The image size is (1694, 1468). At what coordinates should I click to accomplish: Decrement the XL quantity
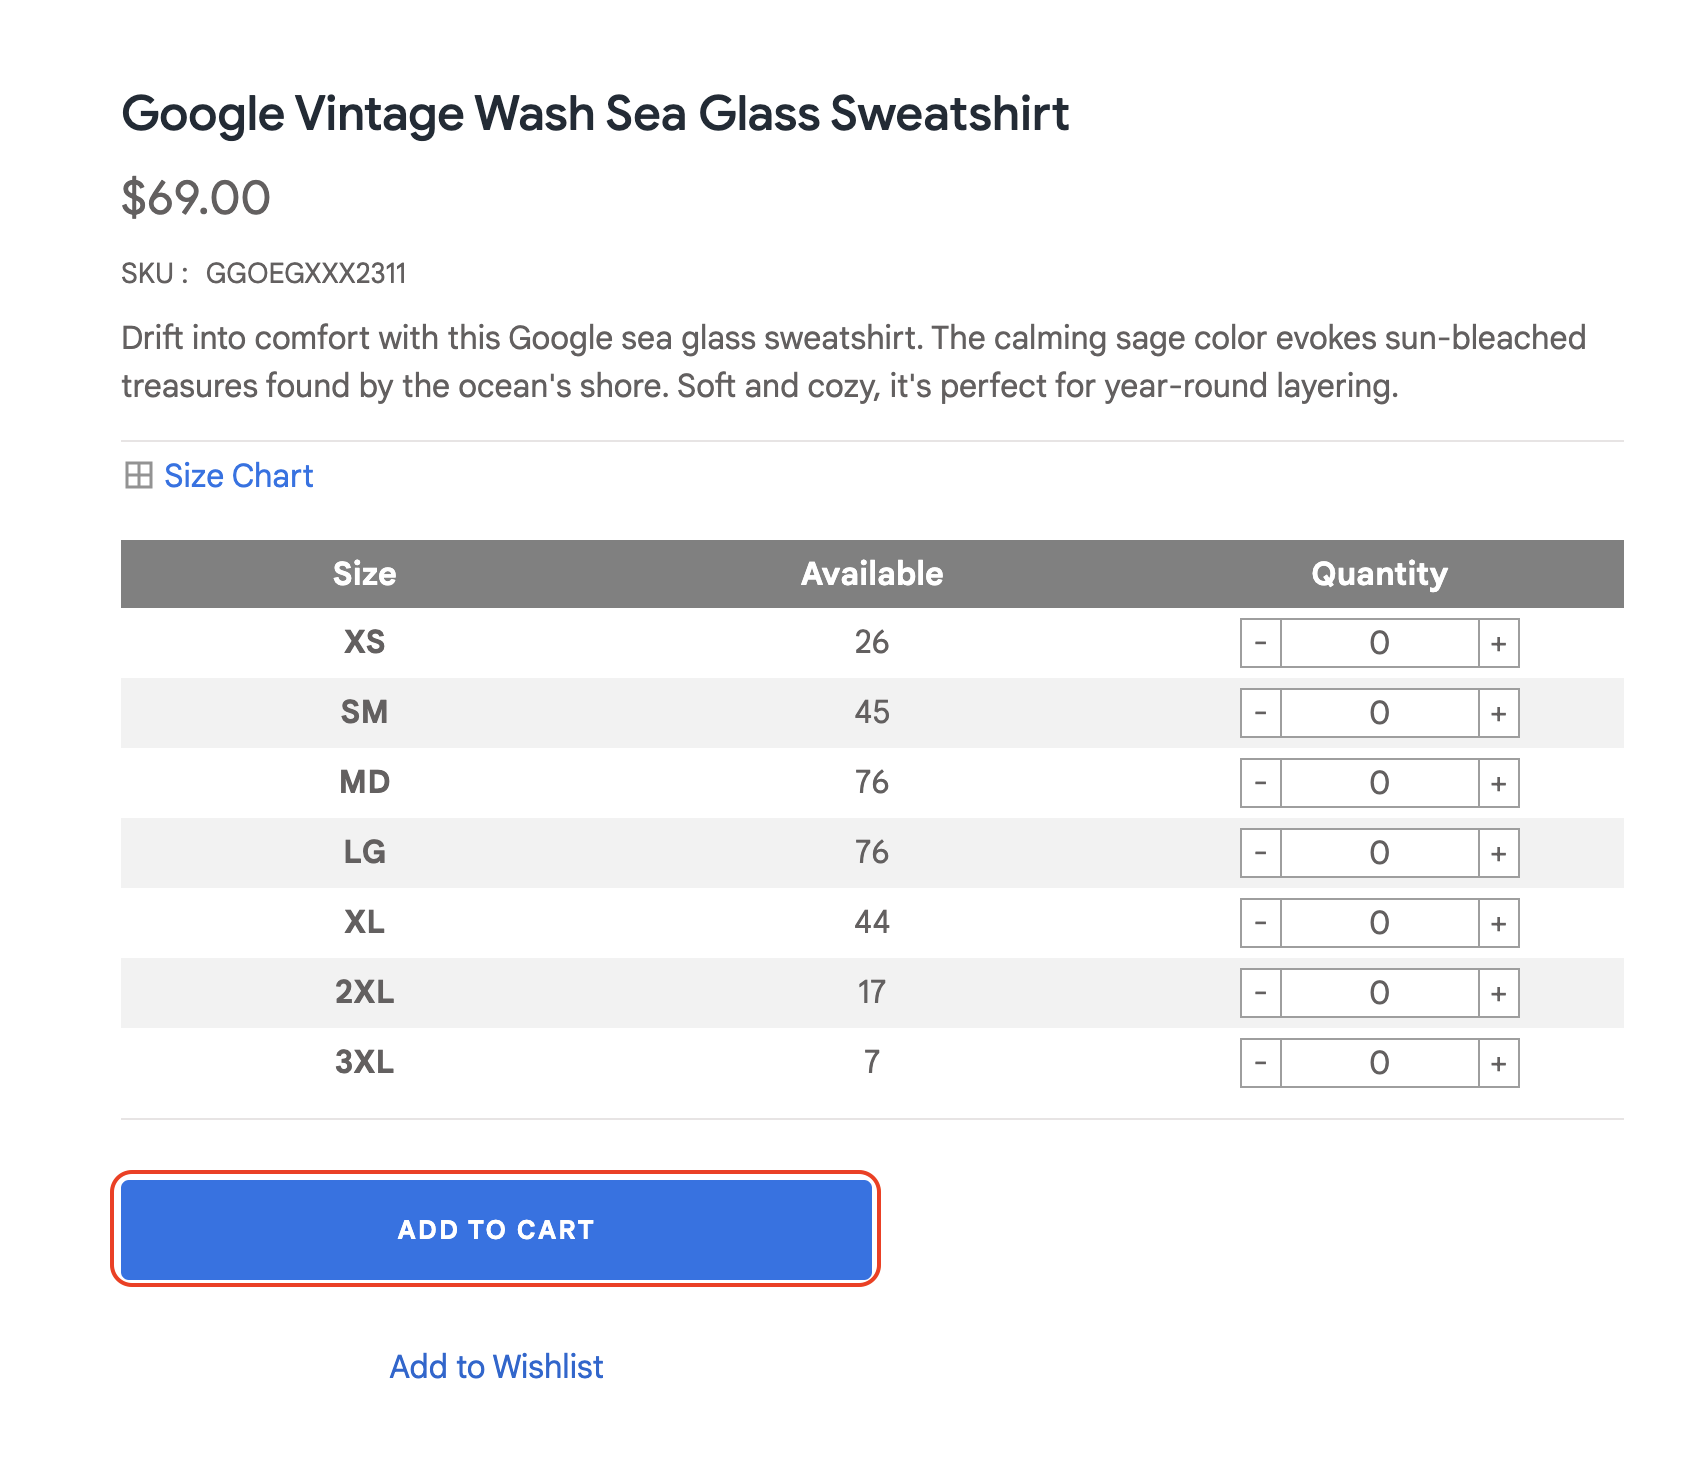tap(1260, 923)
